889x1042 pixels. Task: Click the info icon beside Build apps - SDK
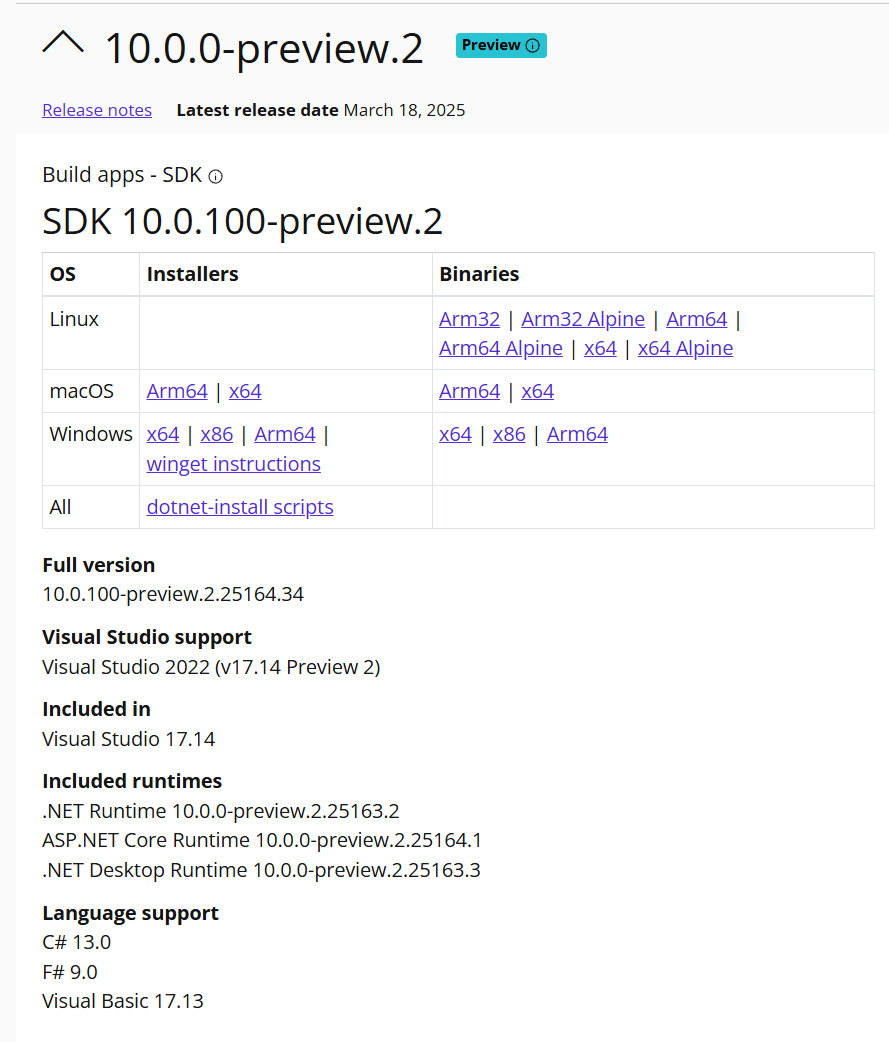tap(215, 176)
